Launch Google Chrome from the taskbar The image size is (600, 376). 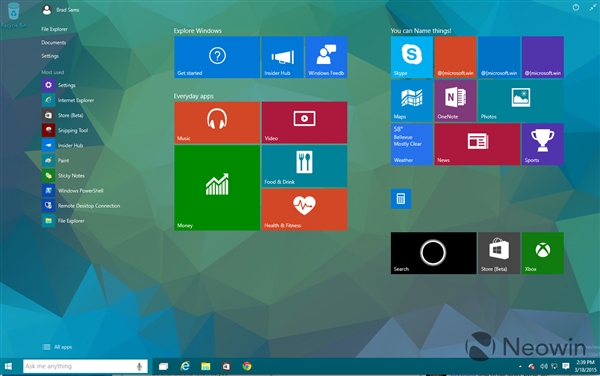click(x=247, y=366)
